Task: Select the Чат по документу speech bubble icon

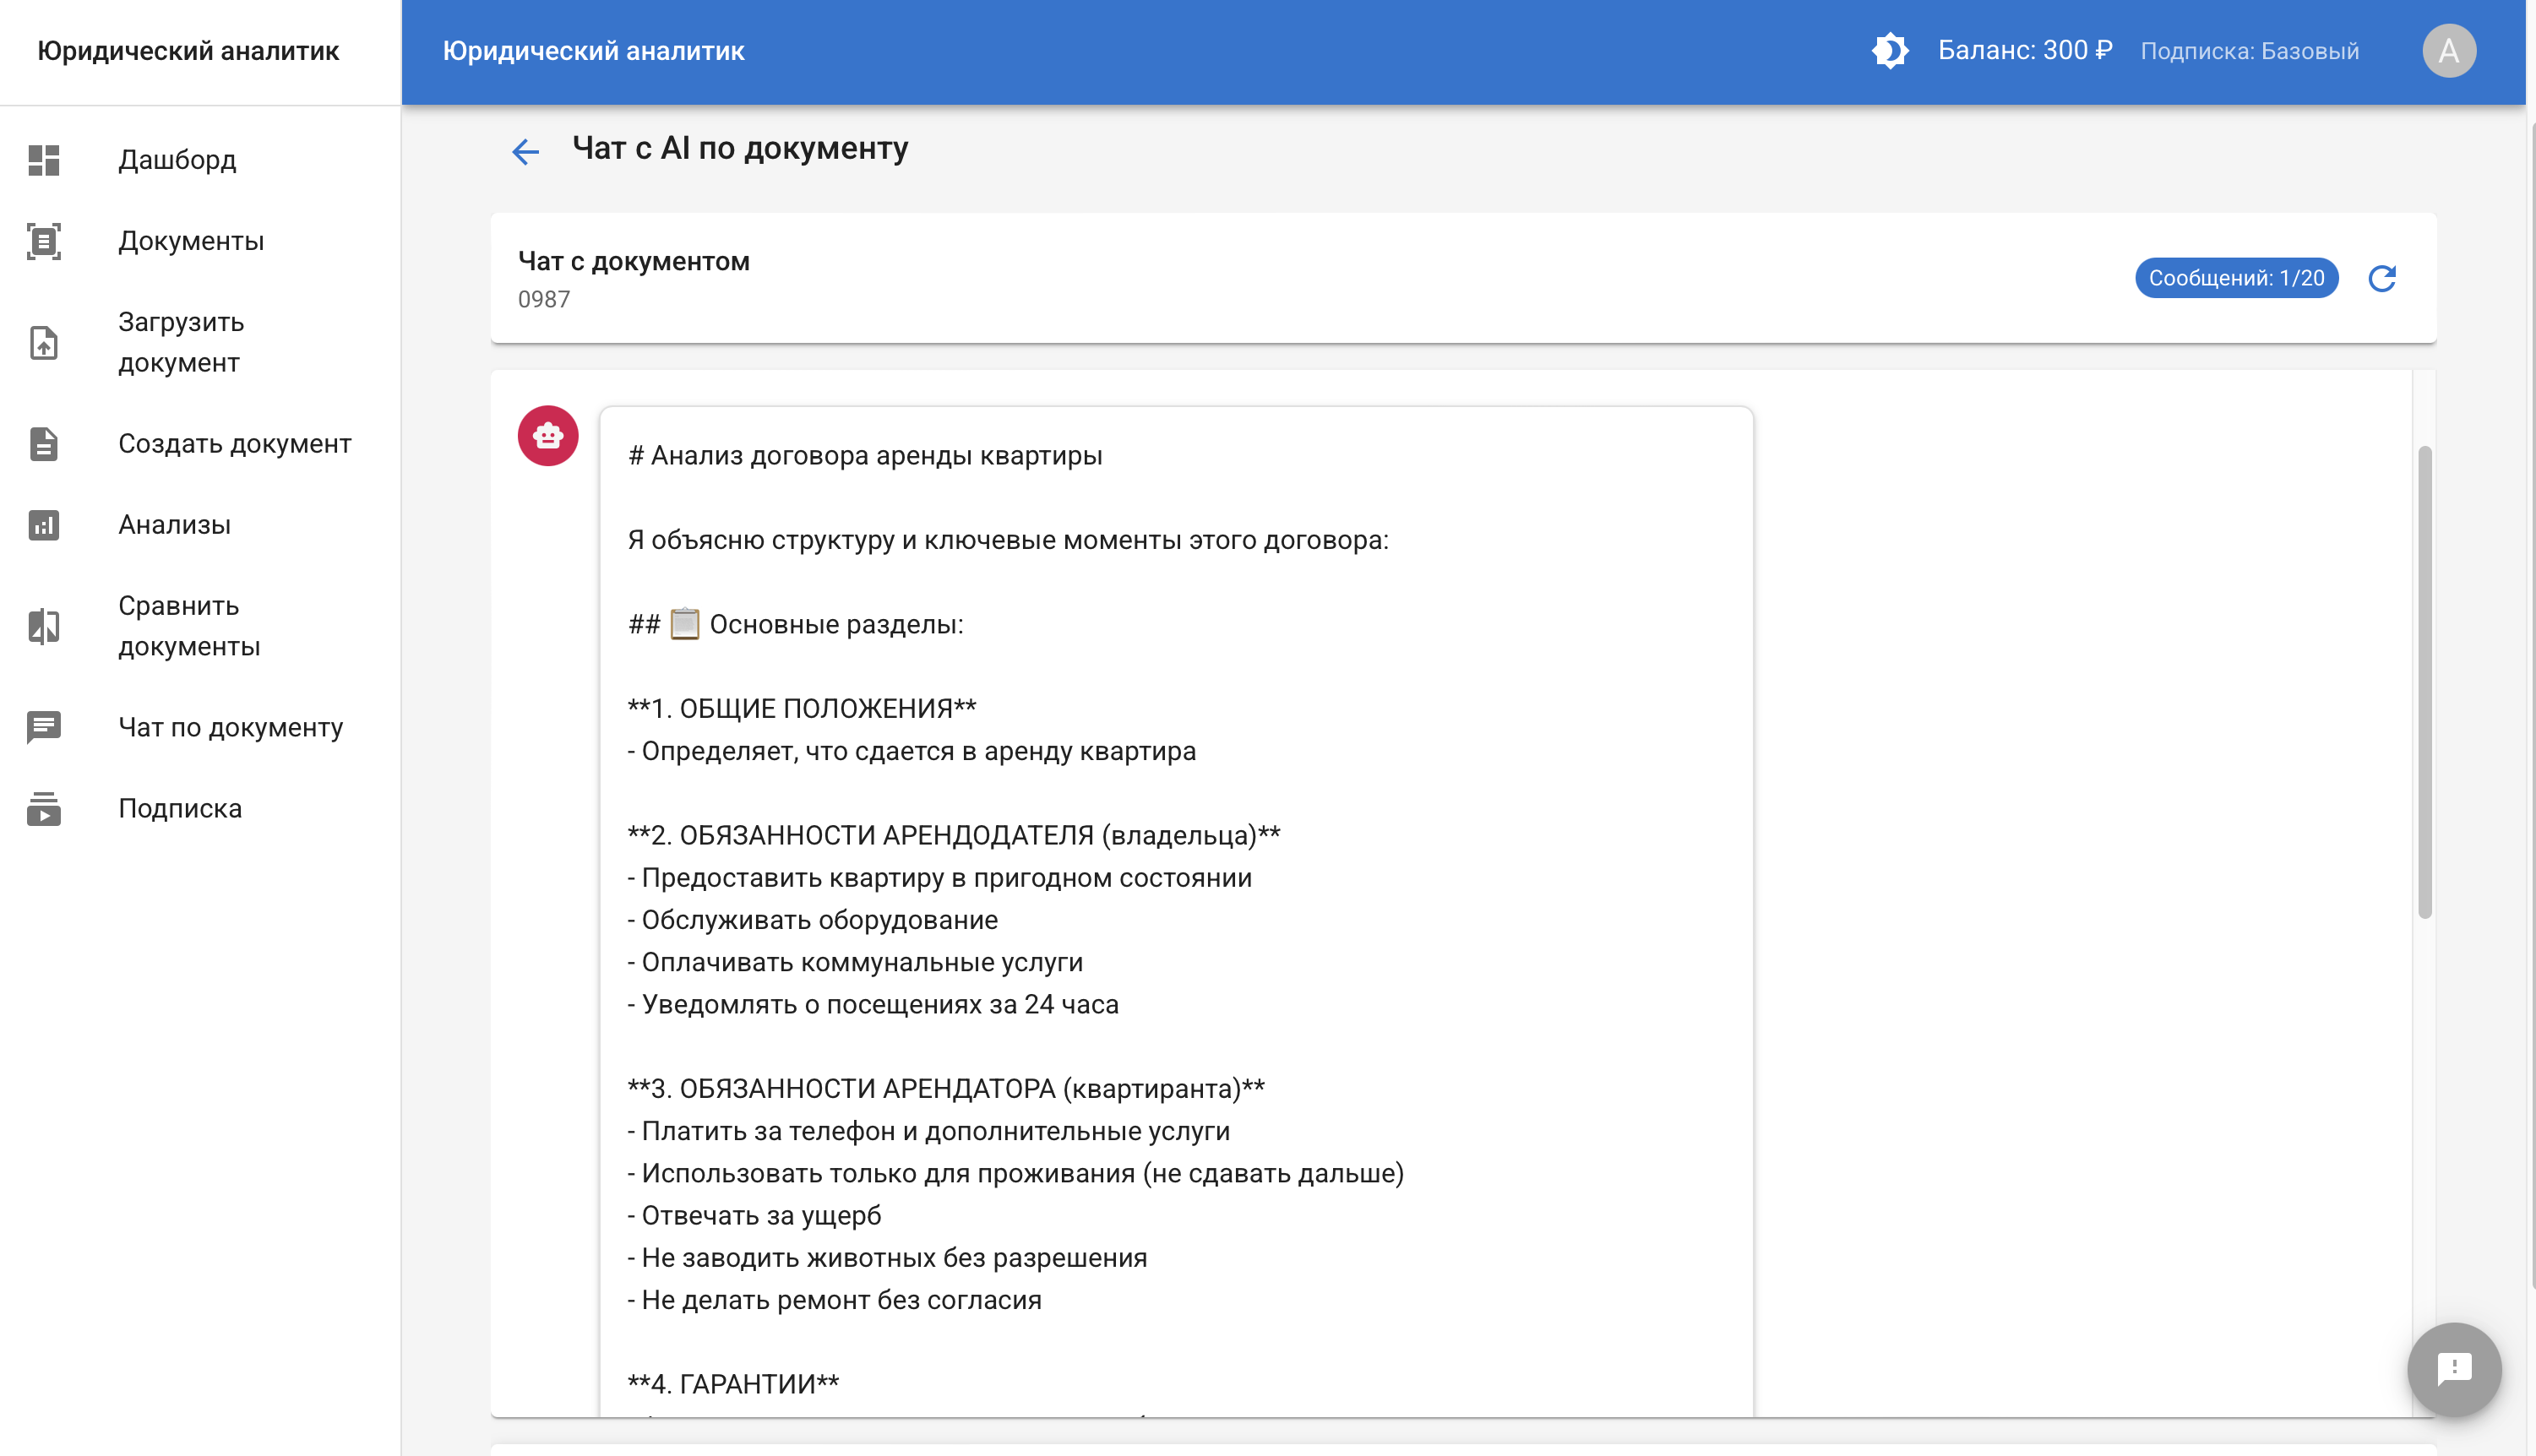Action: coord(44,727)
